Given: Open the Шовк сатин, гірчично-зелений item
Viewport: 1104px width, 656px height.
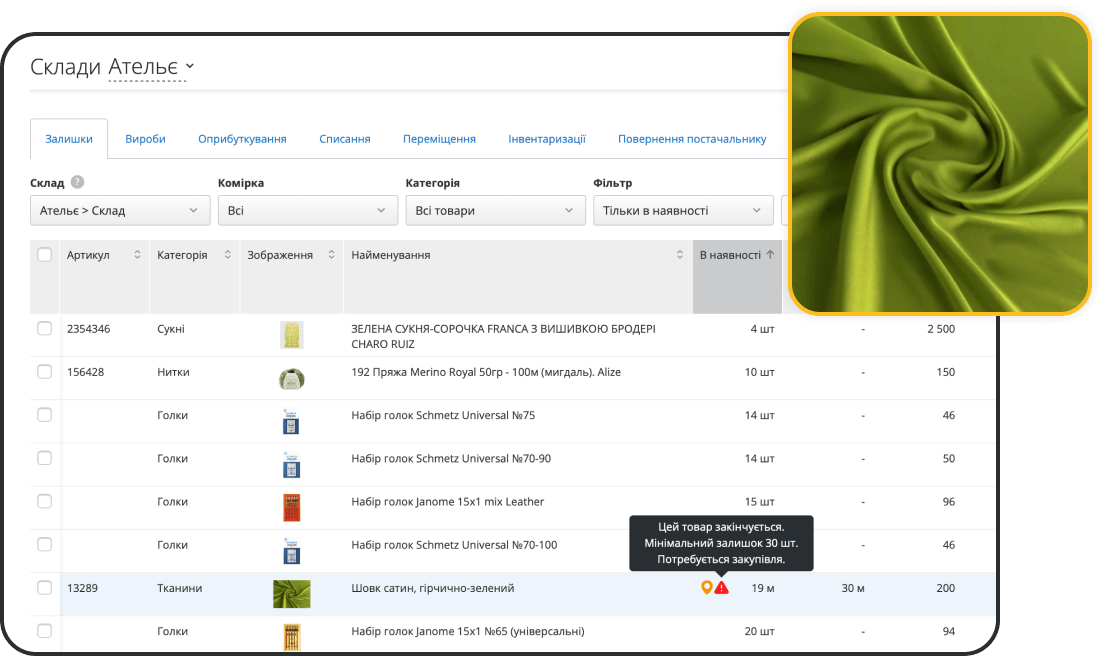Looking at the screenshot, I should (433, 588).
